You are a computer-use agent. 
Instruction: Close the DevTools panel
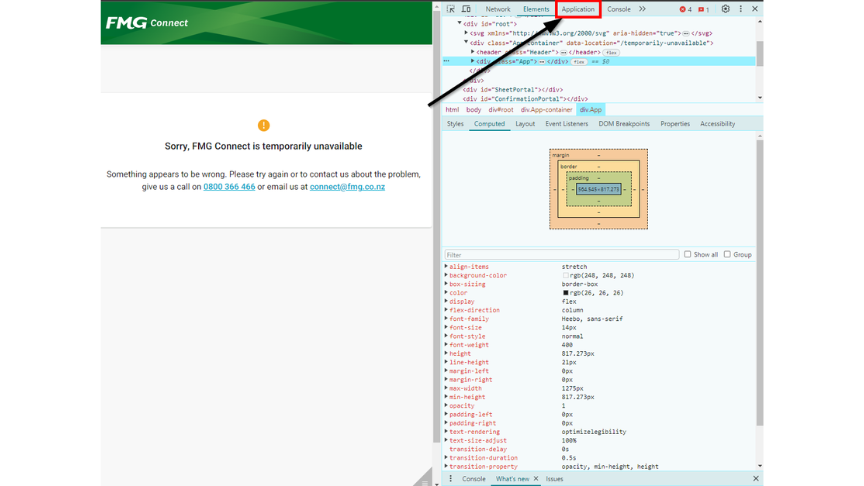click(755, 9)
